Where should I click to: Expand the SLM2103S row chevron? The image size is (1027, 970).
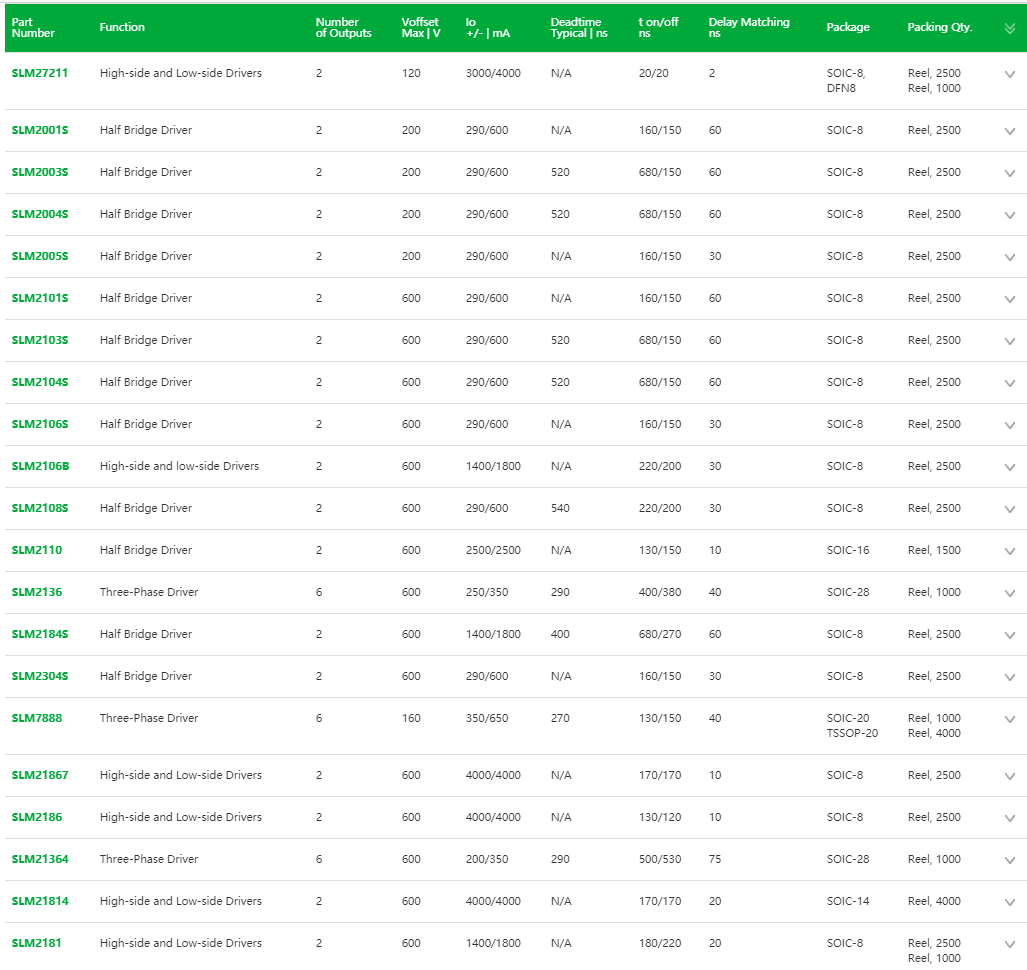[x=1009, y=341]
